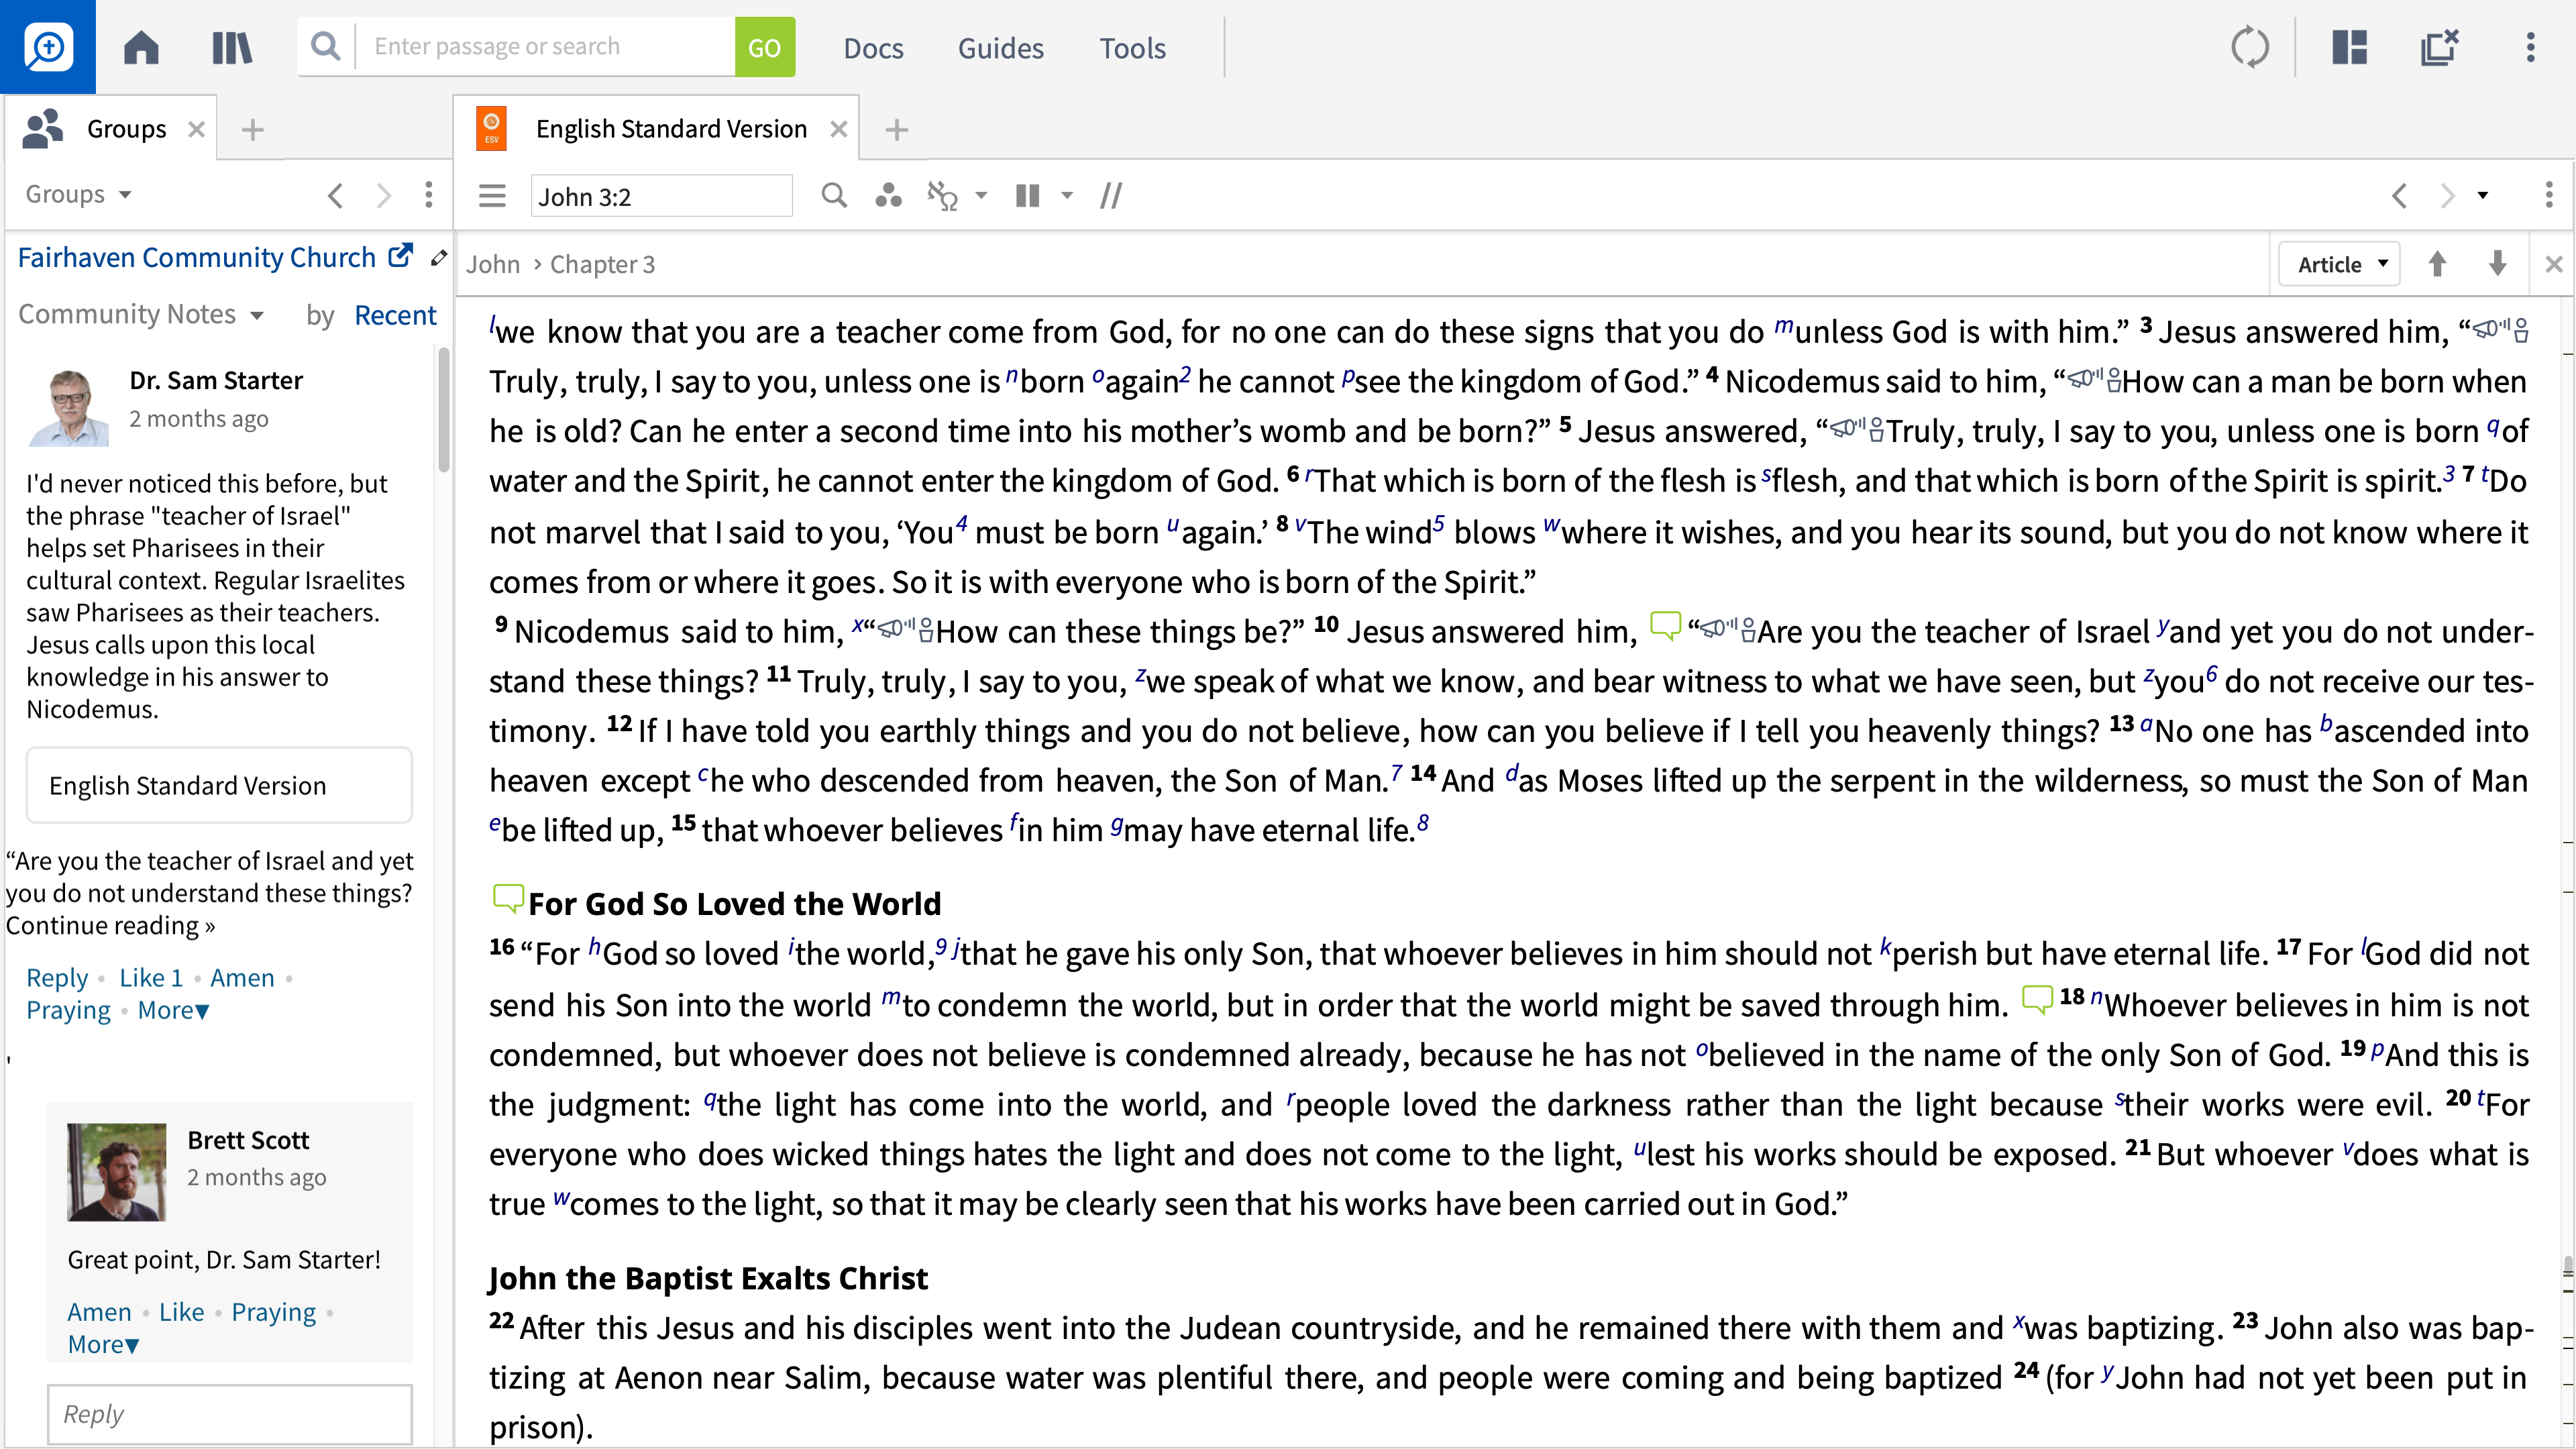Open the parallel resources slashes icon
Image resolution: width=2576 pixels, height=1449 pixels.
(x=1111, y=195)
